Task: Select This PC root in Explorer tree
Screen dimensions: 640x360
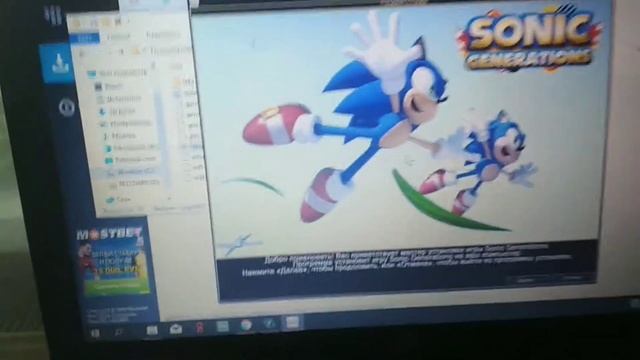Action: [x=117, y=74]
